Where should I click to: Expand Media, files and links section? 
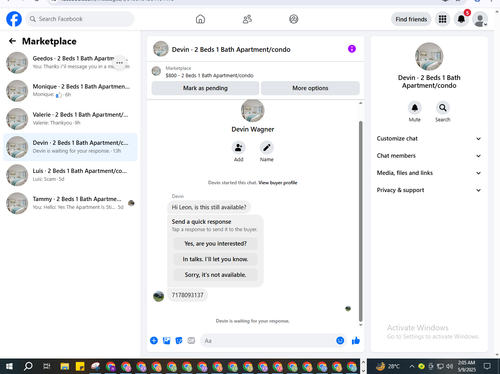(x=429, y=173)
